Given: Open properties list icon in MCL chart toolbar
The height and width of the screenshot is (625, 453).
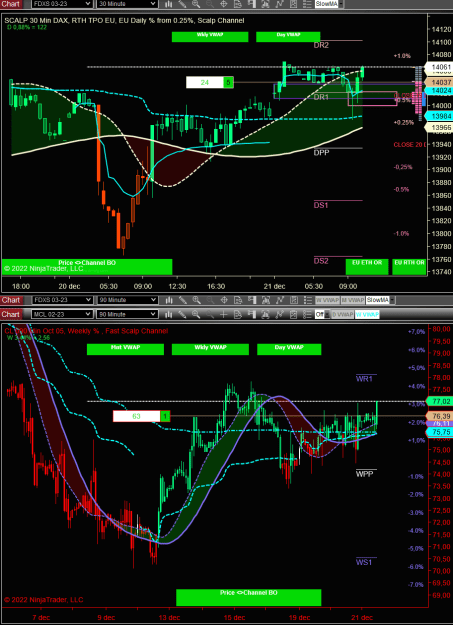Looking at the screenshot, I should point(307,314).
